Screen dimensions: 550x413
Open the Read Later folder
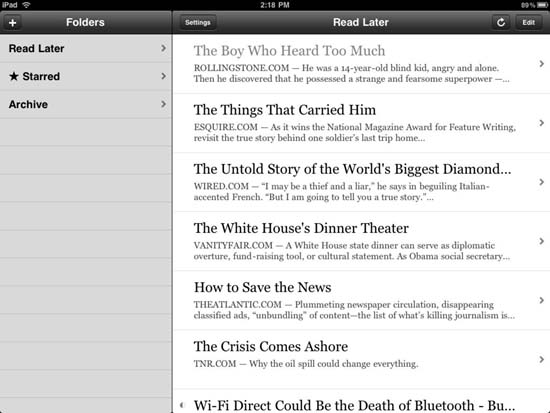(86, 48)
